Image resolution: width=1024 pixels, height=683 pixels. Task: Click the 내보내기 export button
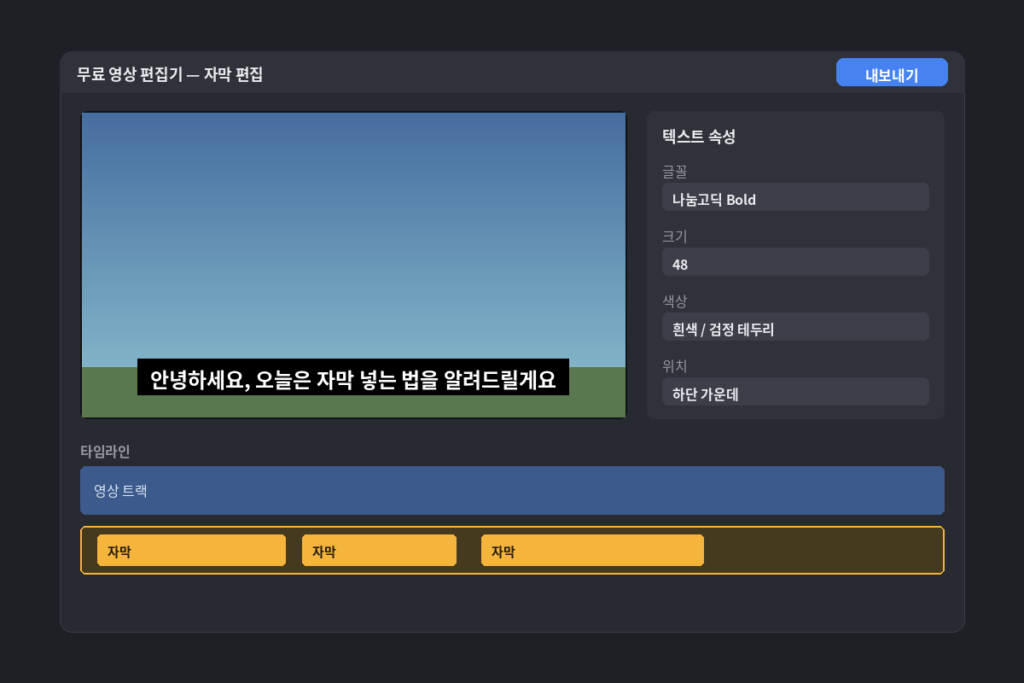891,72
